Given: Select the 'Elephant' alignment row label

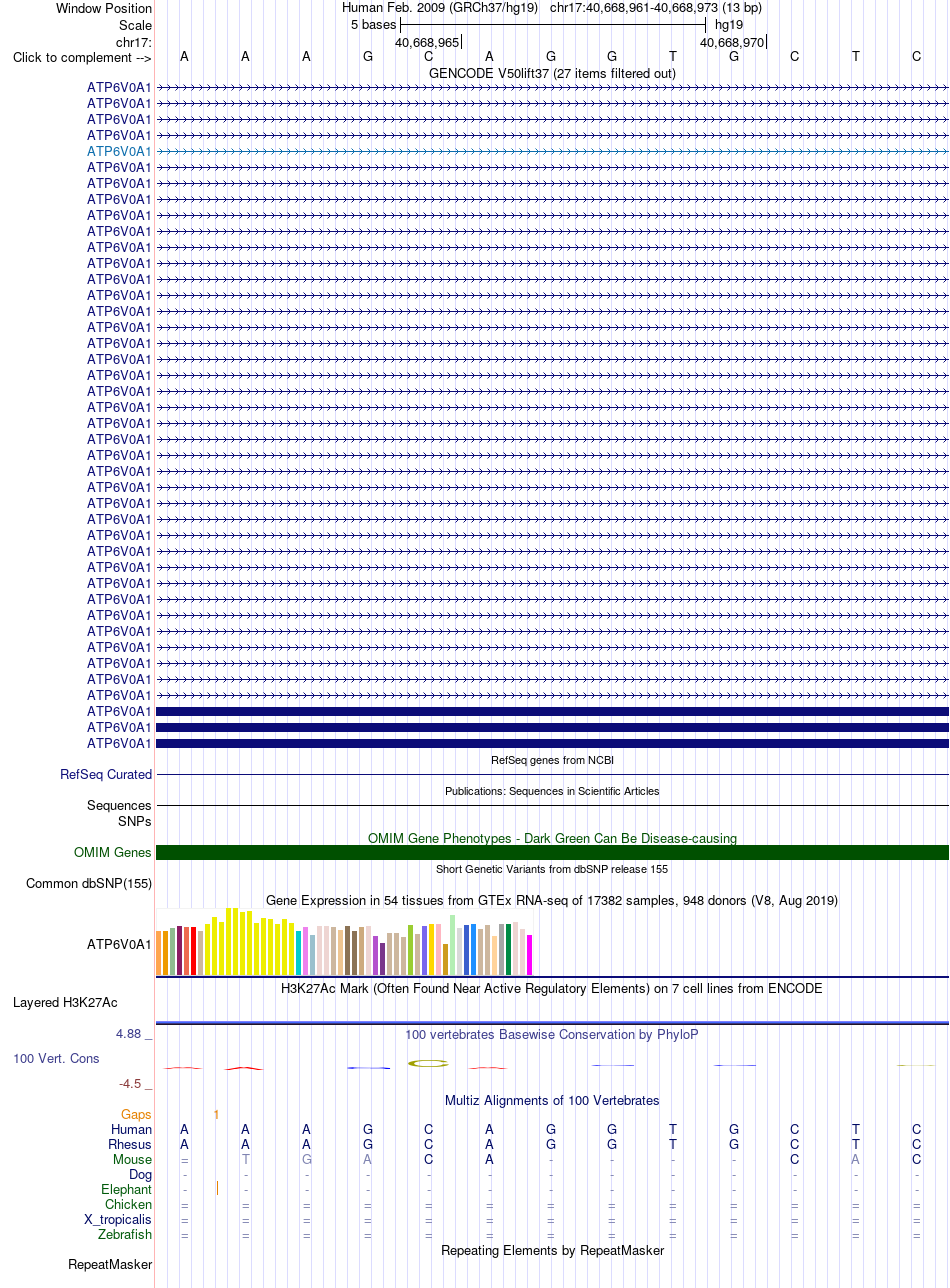Looking at the screenshot, I should (x=126, y=1189).
